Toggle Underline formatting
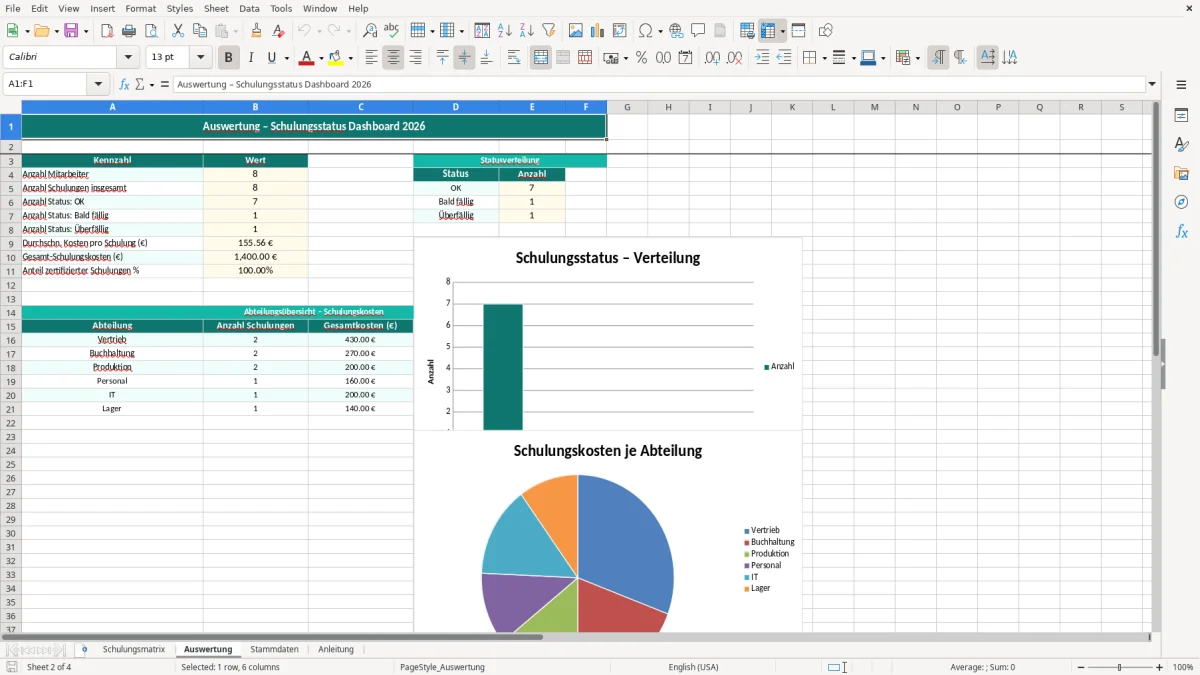Image resolution: width=1200 pixels, height=675 pixels. [x=272, y=58]
